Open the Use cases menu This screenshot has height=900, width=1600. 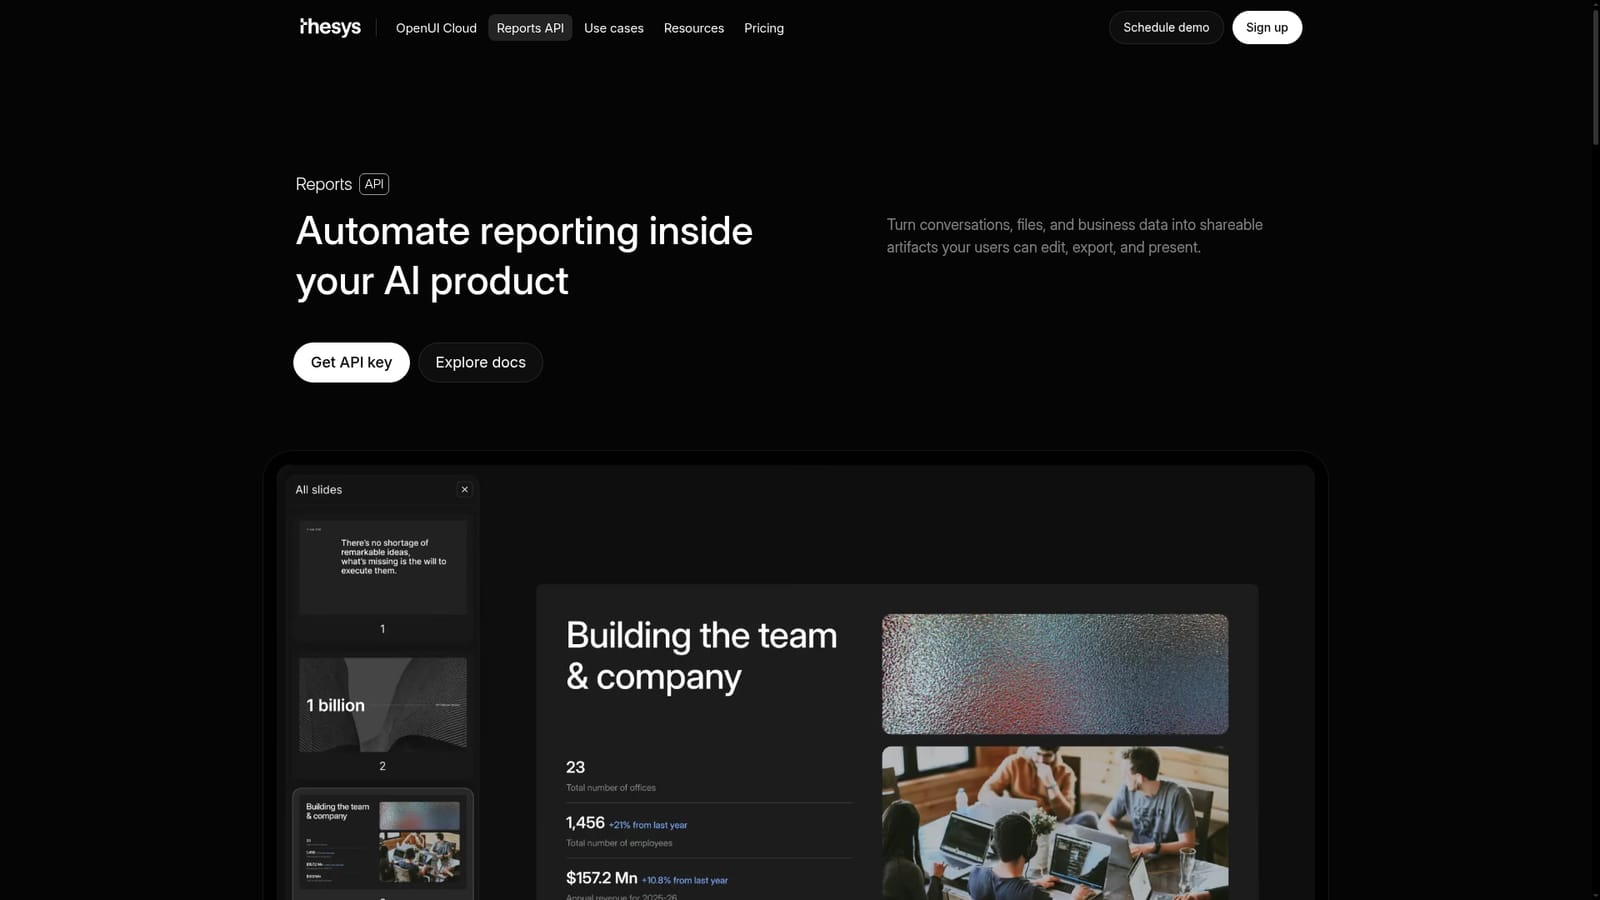[x=614, y=28]
